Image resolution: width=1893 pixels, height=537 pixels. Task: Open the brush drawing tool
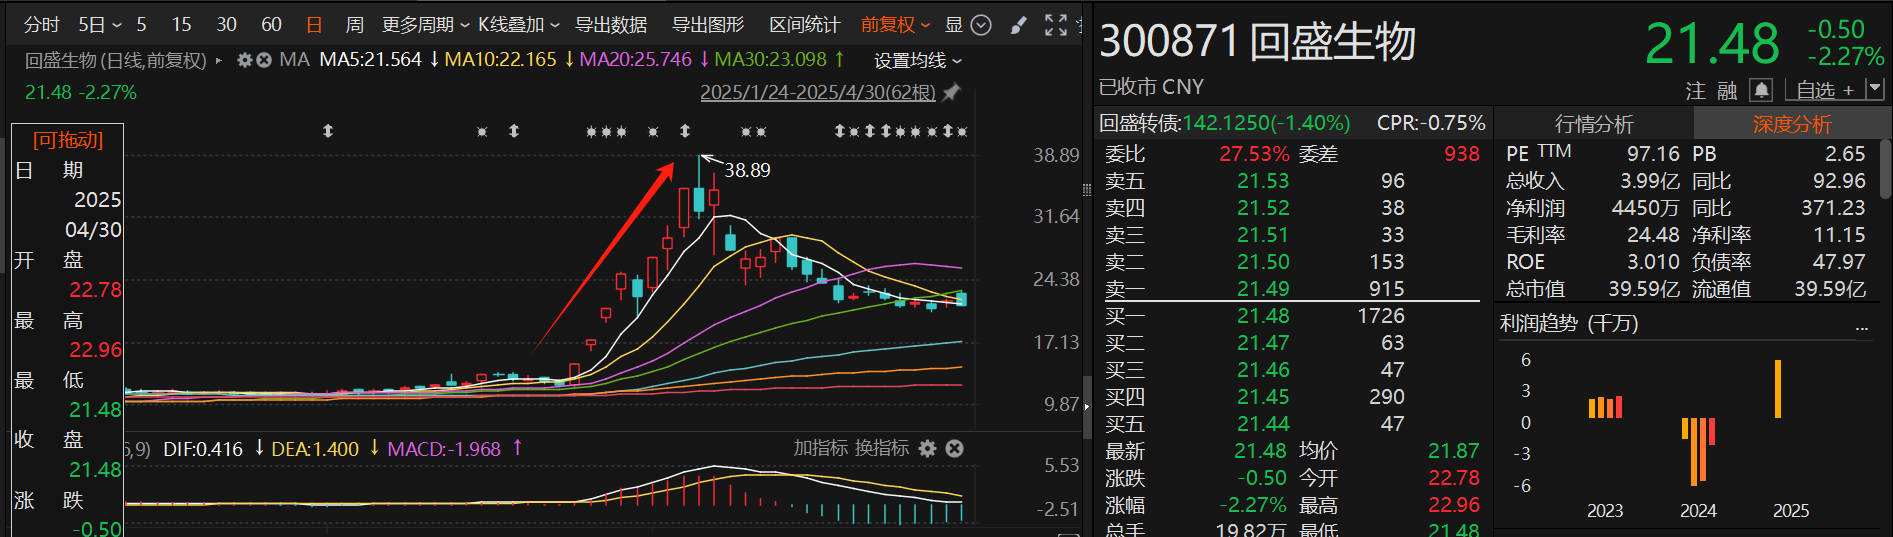click(x=1019, y=25)
